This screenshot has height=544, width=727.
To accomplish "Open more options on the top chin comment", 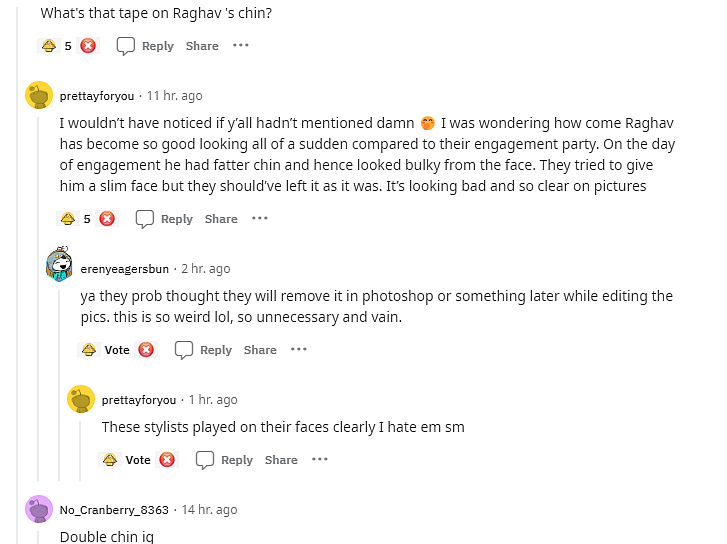I will [x=241, y=45].
